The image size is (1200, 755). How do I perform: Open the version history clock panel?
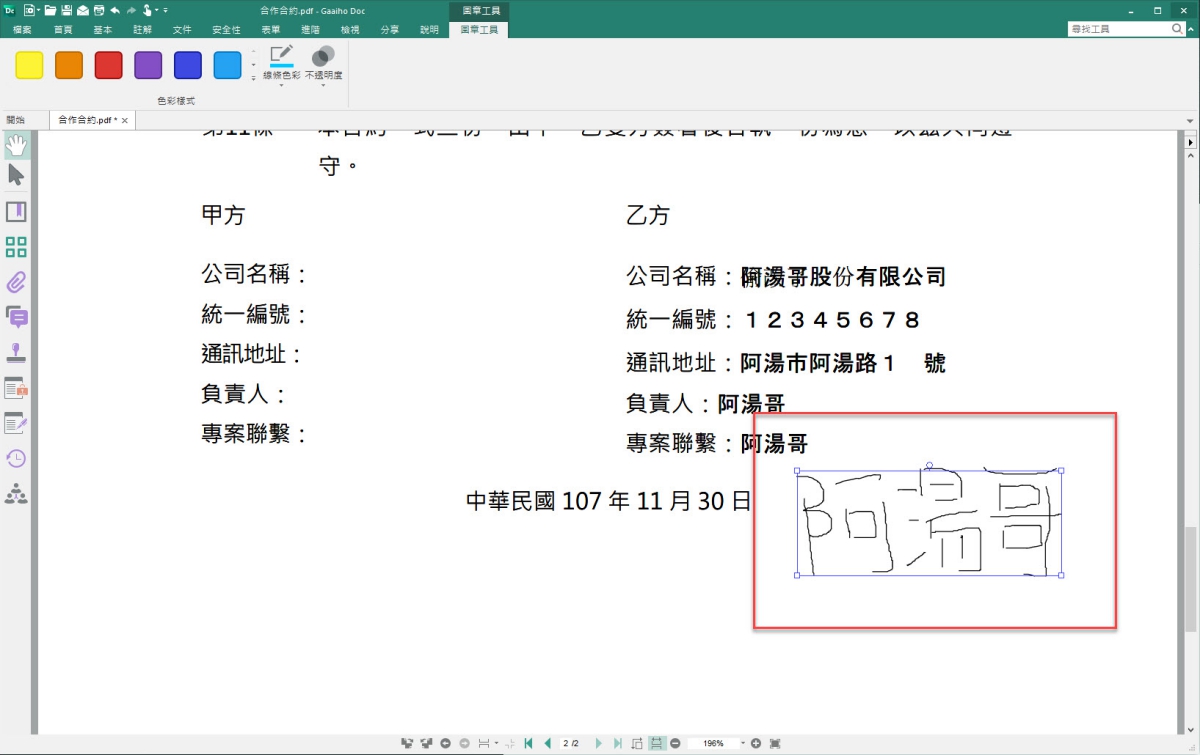(x=16, y=458)
